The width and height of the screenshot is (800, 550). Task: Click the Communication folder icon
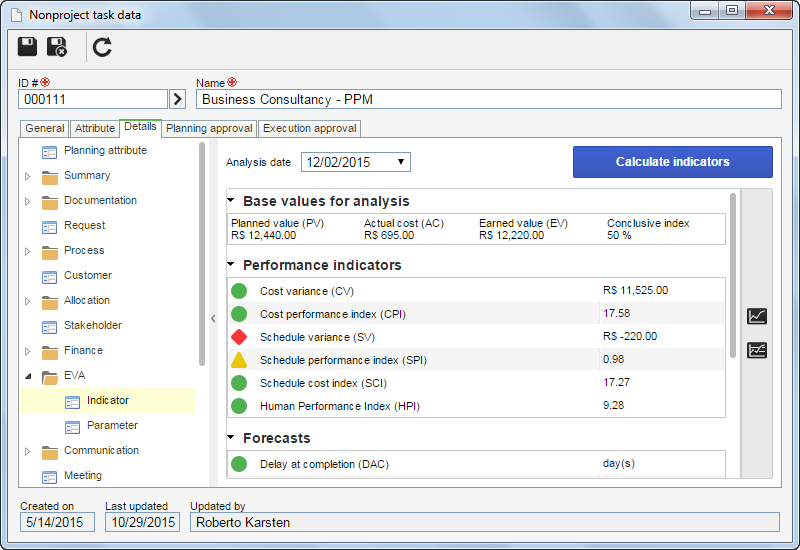pos(49,452)
